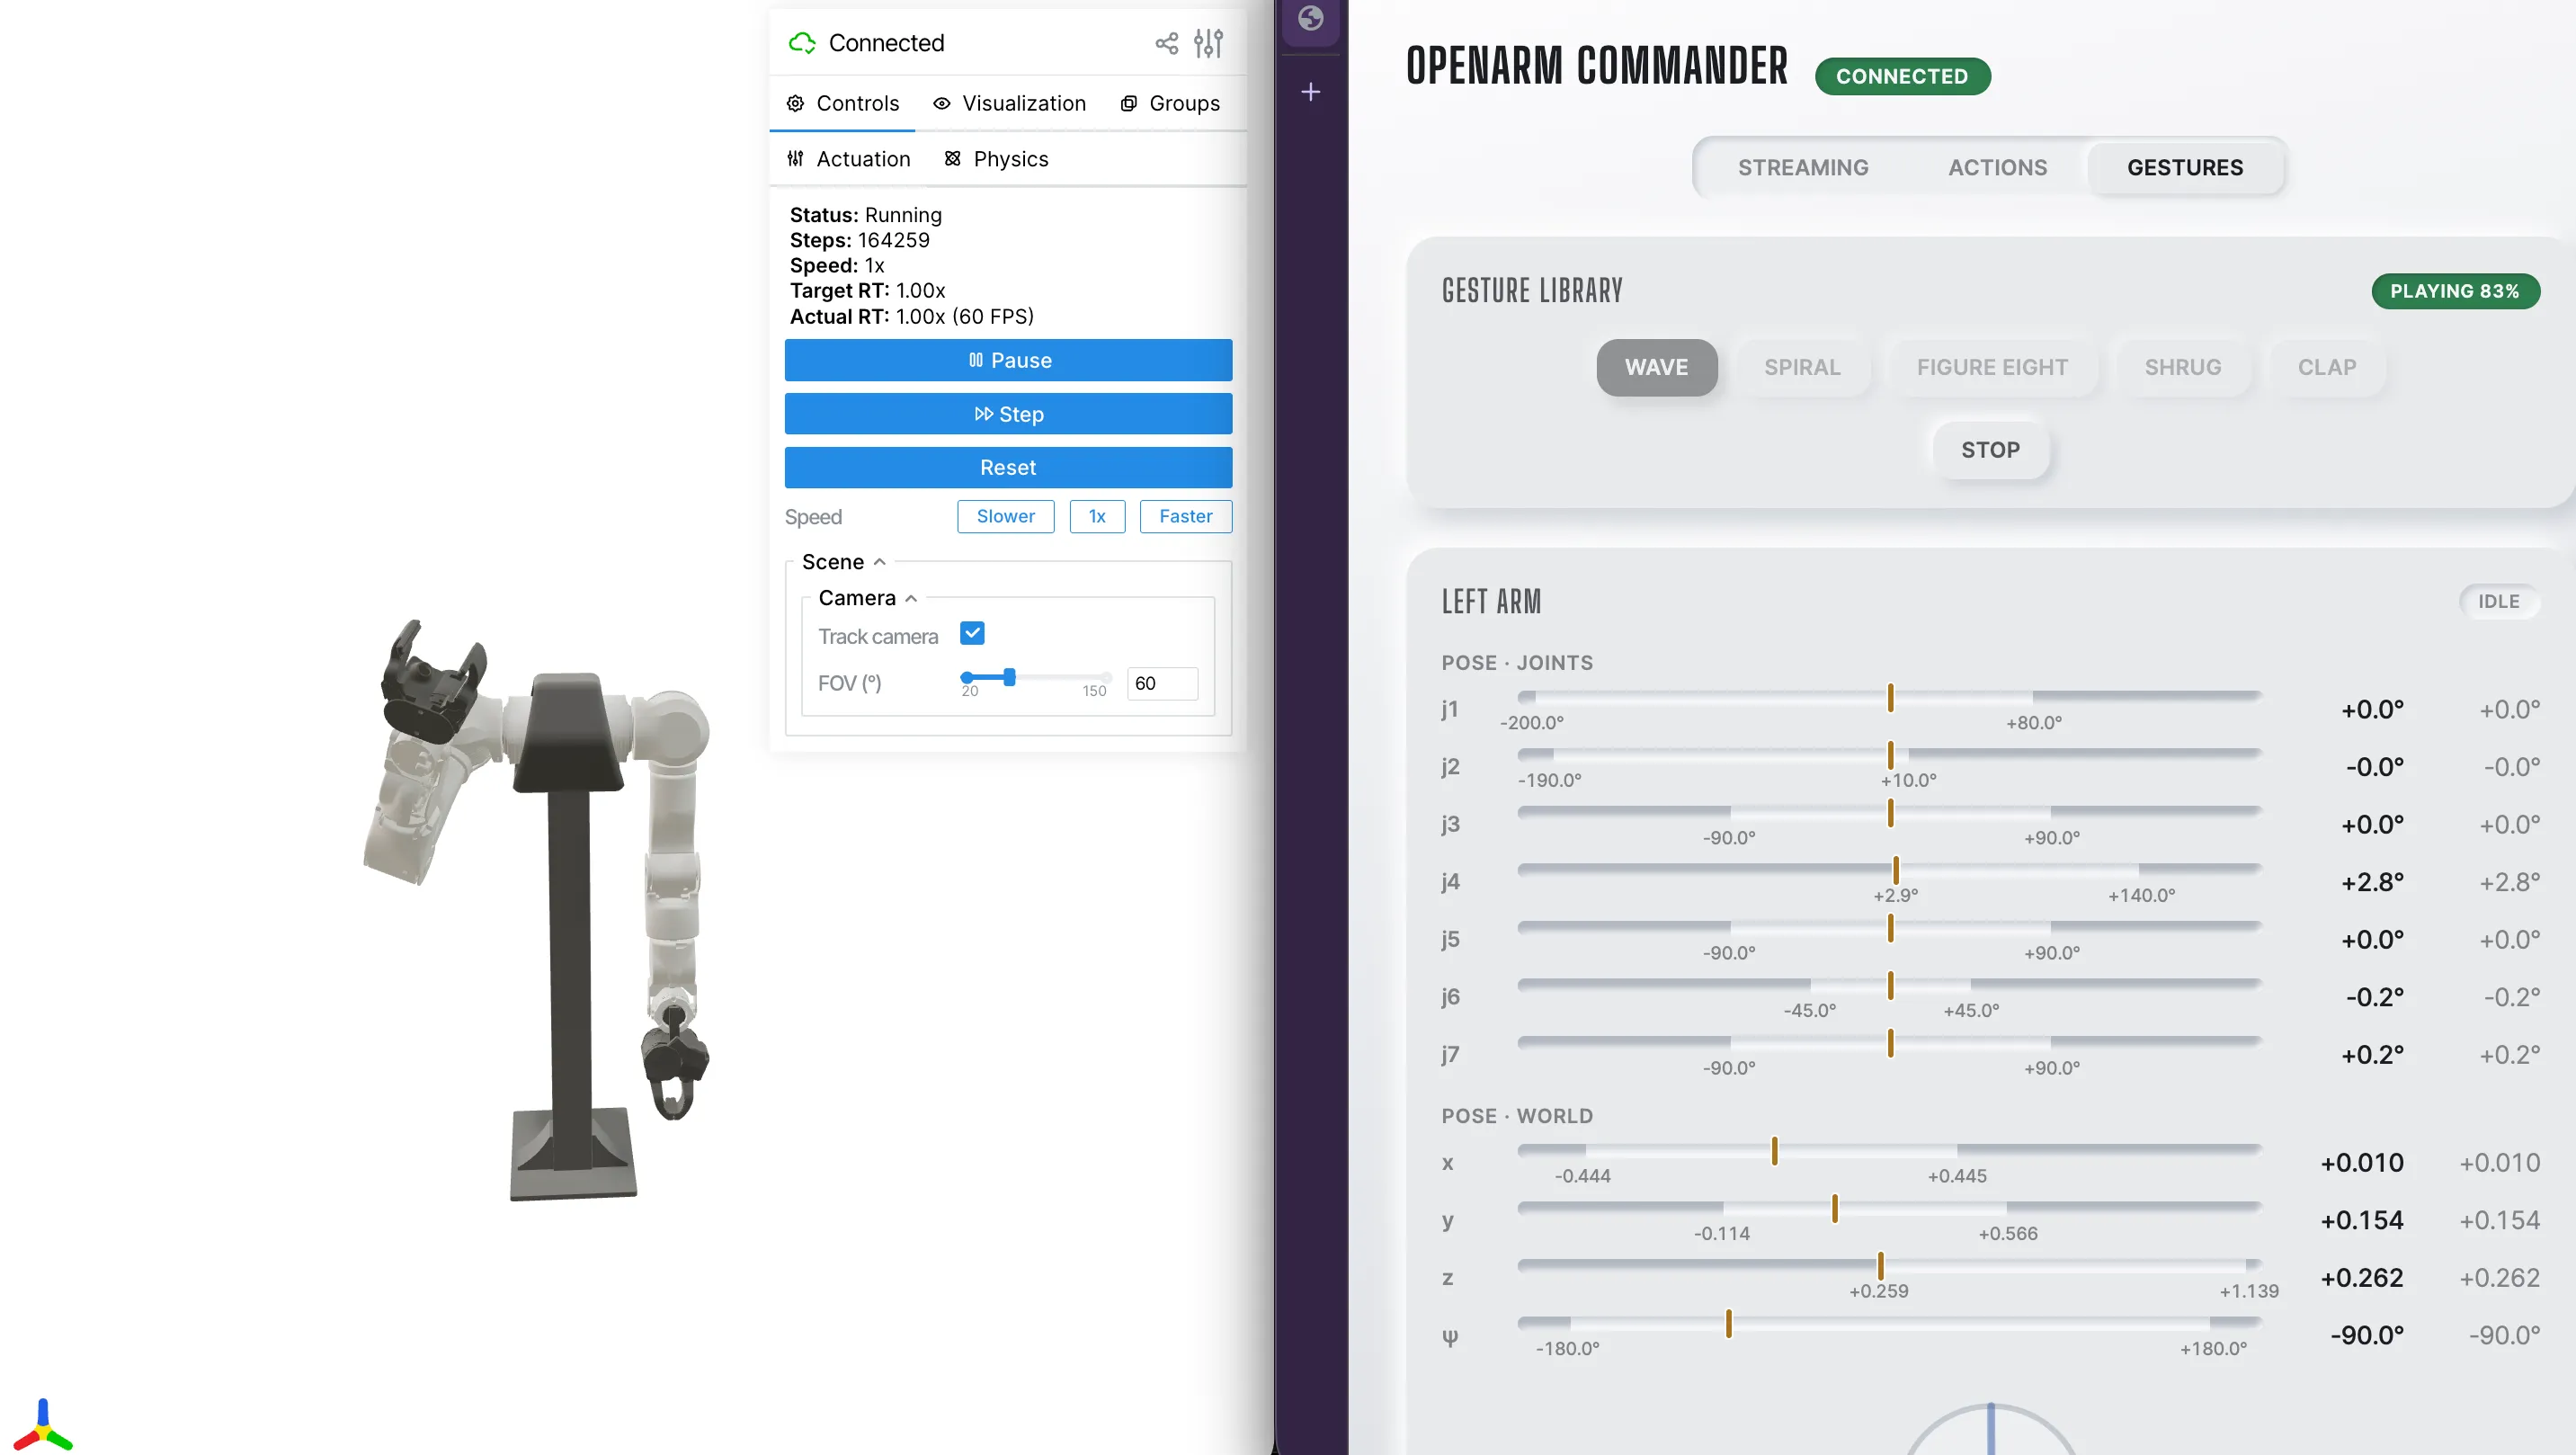This screenshot has width=2576, height=1455.
Task: Select the Actuation sub-tab
Action: (x=848, y=159)
